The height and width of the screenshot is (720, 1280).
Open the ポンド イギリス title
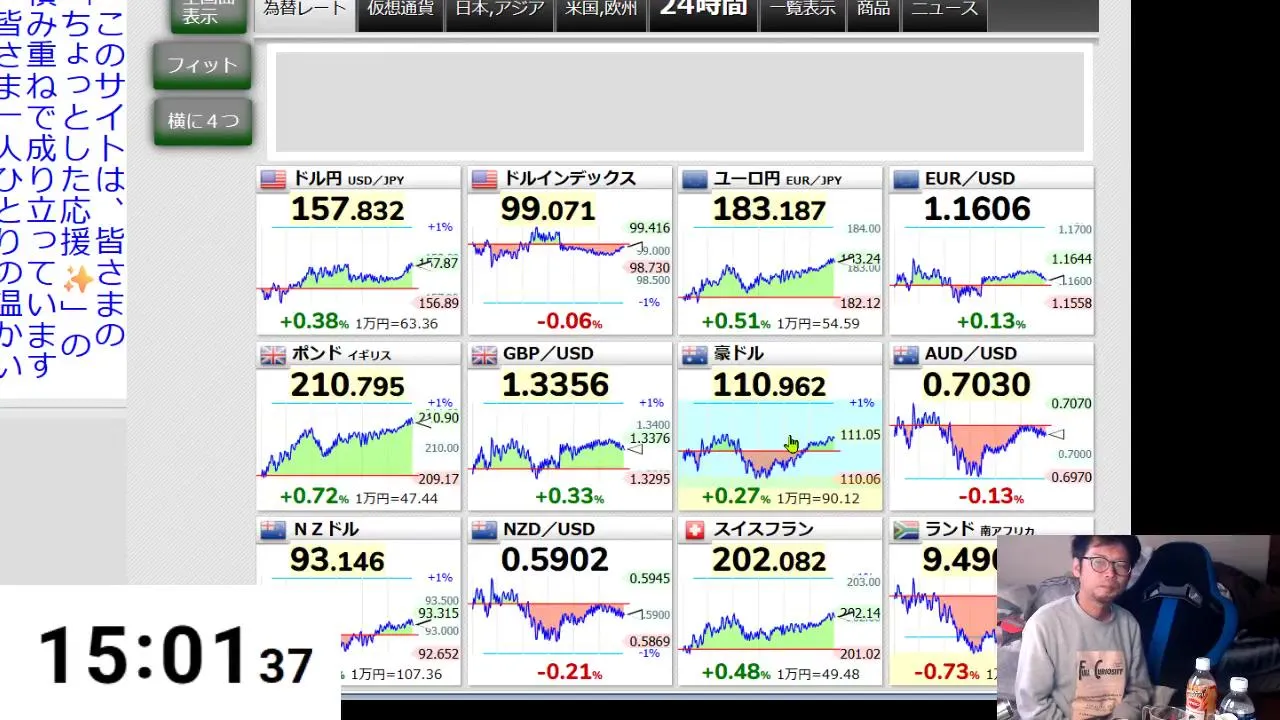[x=341, y=354]
